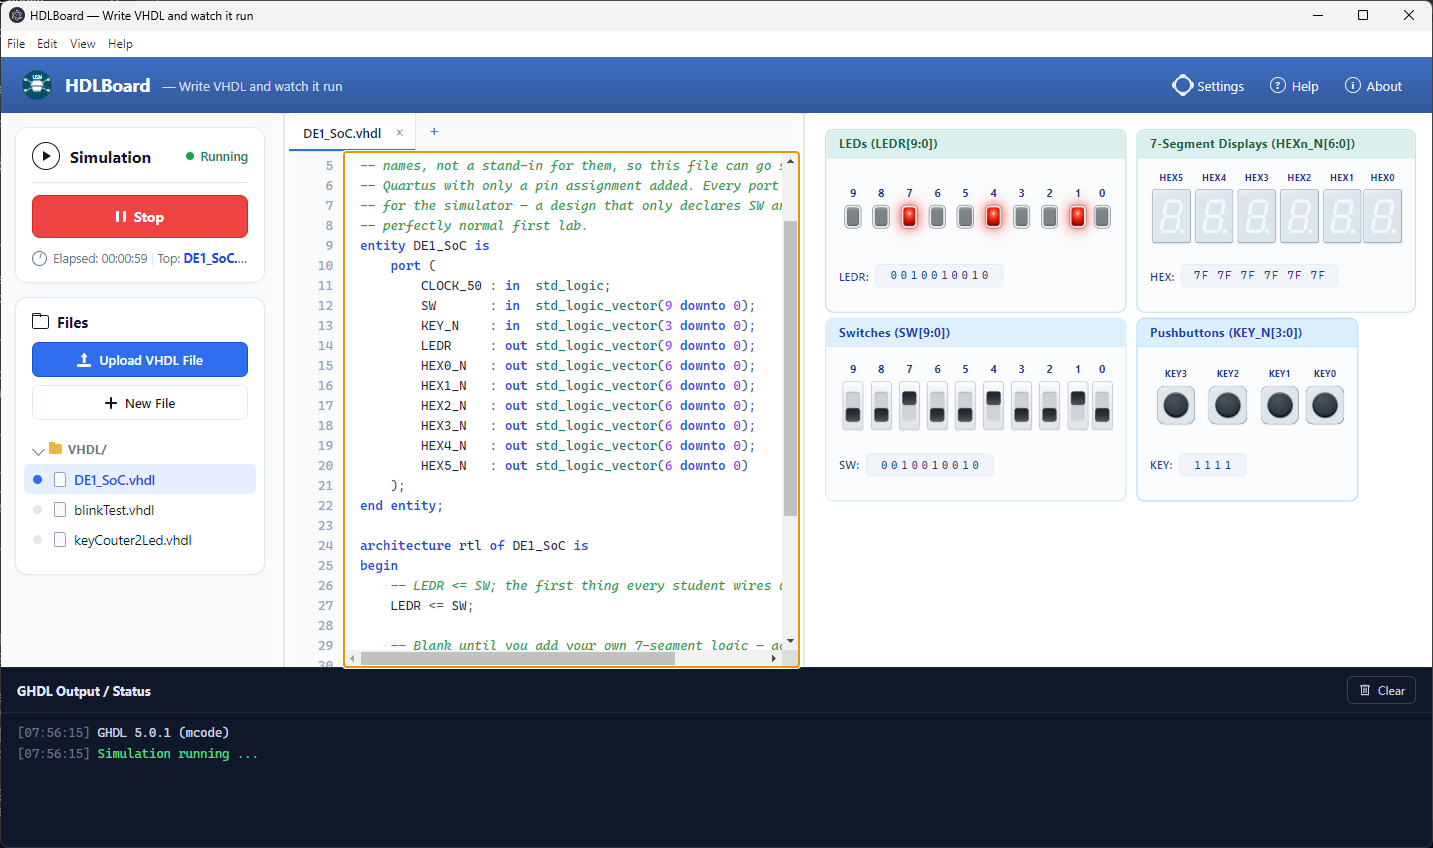Toggle switch SW4 off
The width and height of the screenshot is (1433, 848).
tap(993, 406)
